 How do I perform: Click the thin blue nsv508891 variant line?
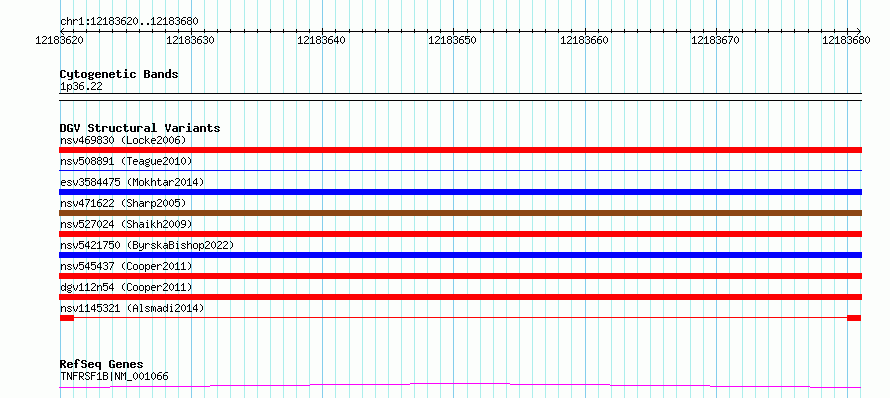(x=460, y=170)
